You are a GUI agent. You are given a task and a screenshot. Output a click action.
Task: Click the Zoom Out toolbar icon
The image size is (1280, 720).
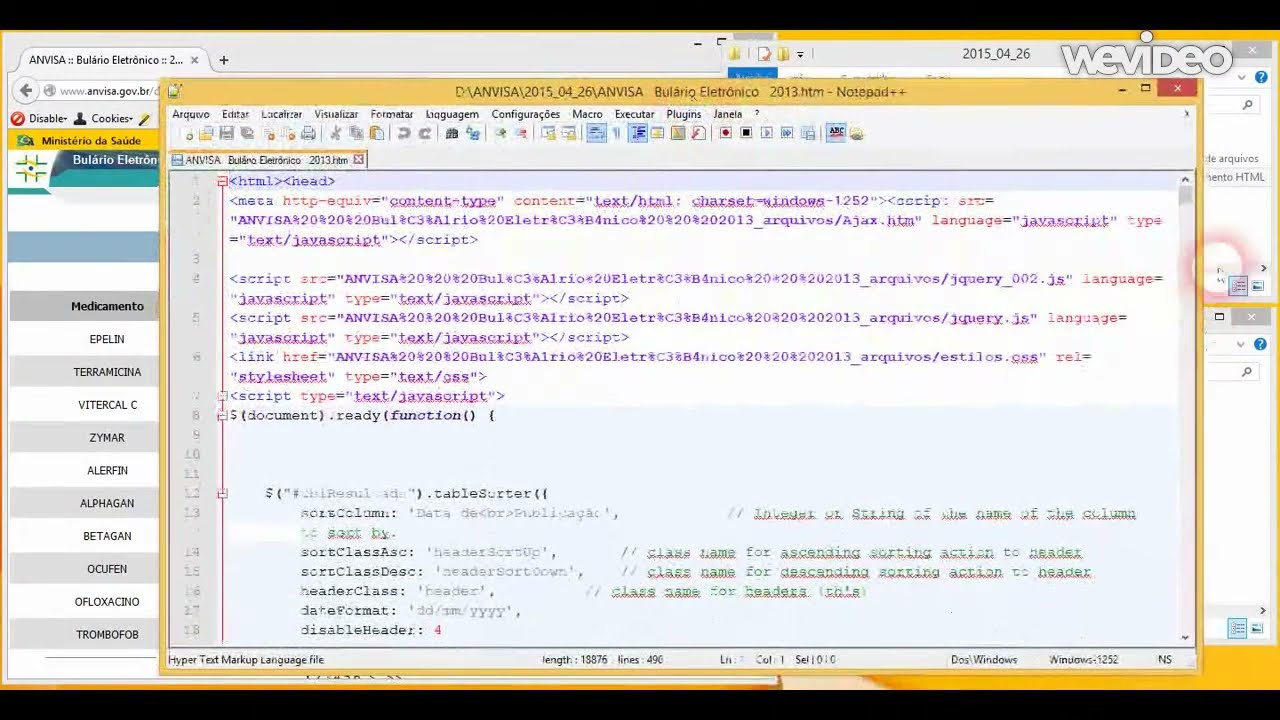coord(520,133)
